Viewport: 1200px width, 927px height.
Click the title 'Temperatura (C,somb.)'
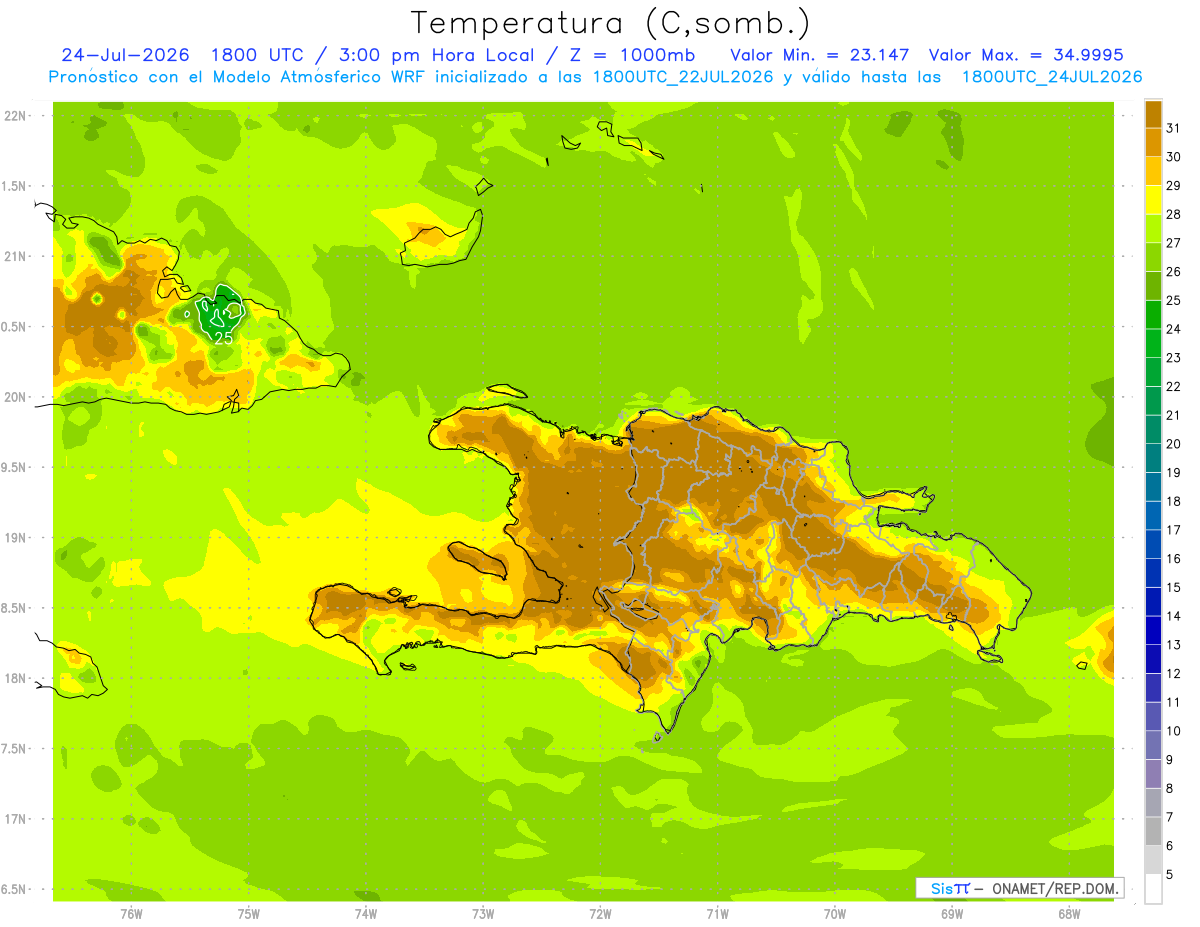tap(611, 22)
